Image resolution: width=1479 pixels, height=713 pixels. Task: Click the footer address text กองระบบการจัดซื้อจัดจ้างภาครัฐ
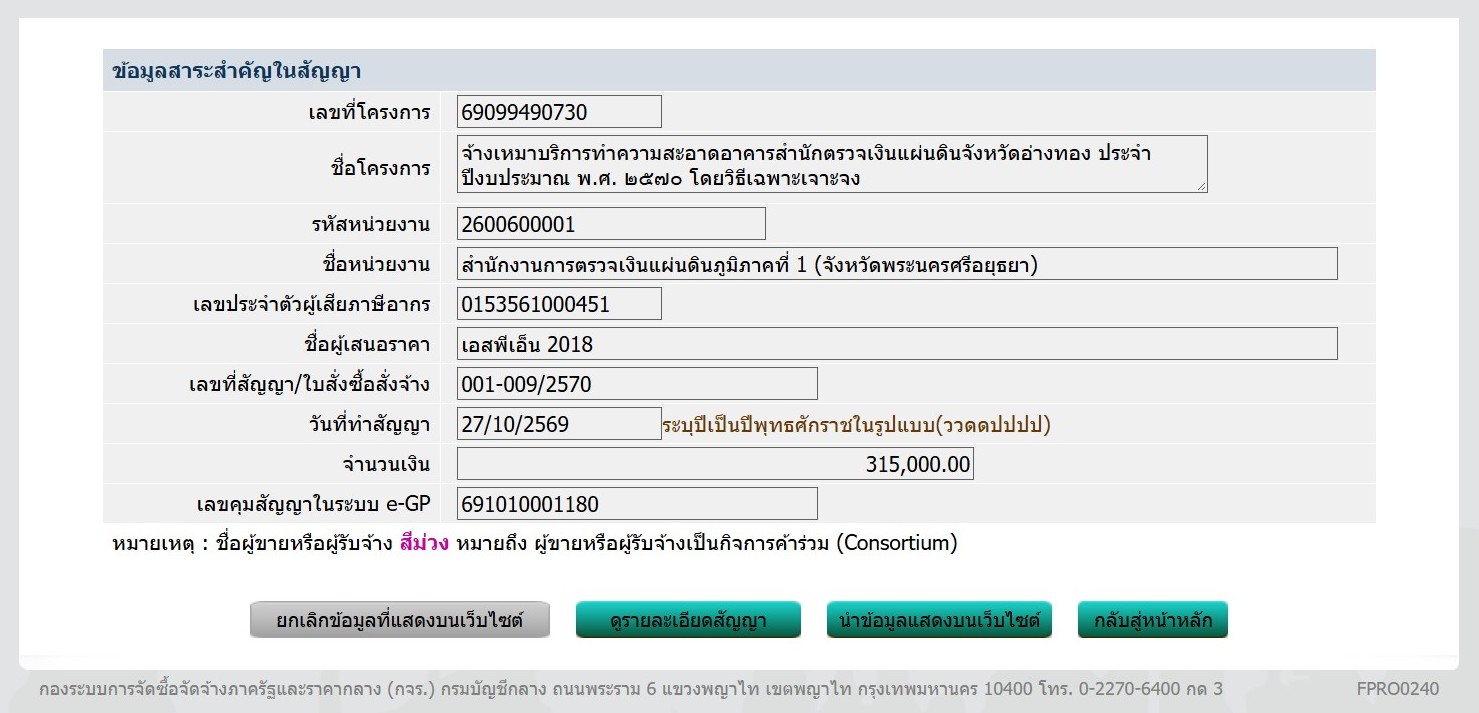point(631,689)
